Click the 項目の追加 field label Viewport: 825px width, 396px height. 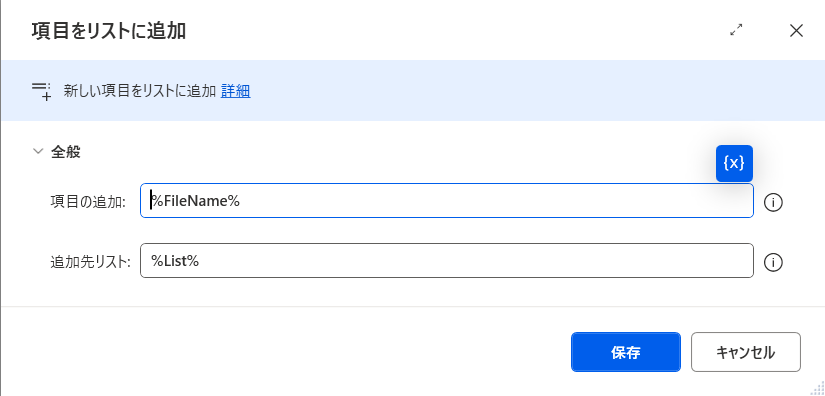88,201
